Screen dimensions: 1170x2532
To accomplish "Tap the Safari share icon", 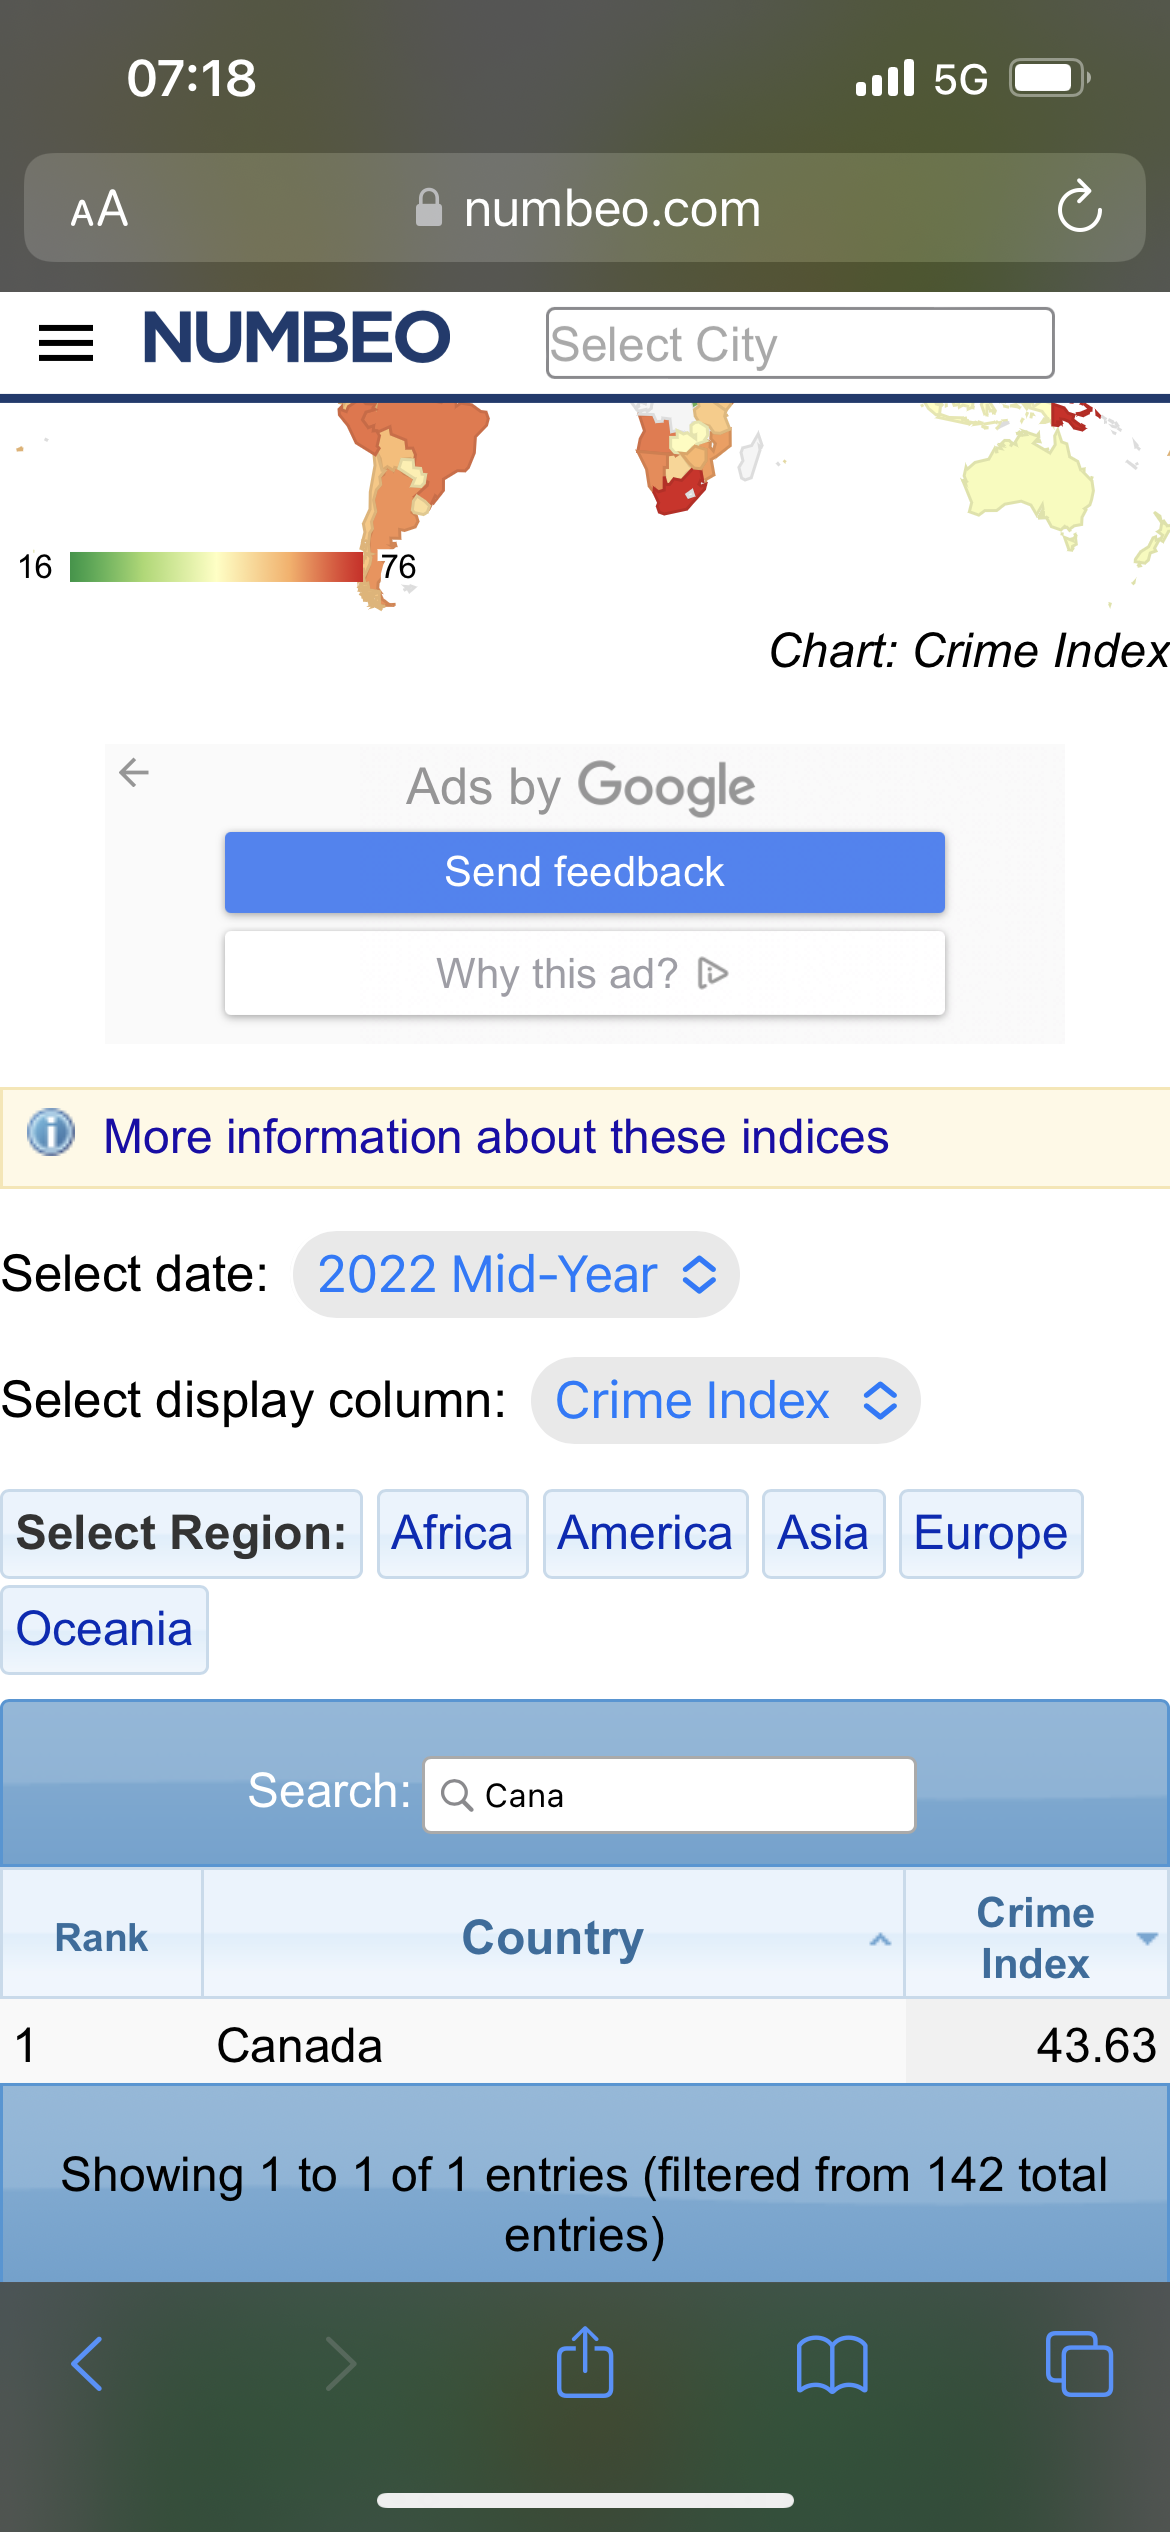I will click(x=585, y=2364).
